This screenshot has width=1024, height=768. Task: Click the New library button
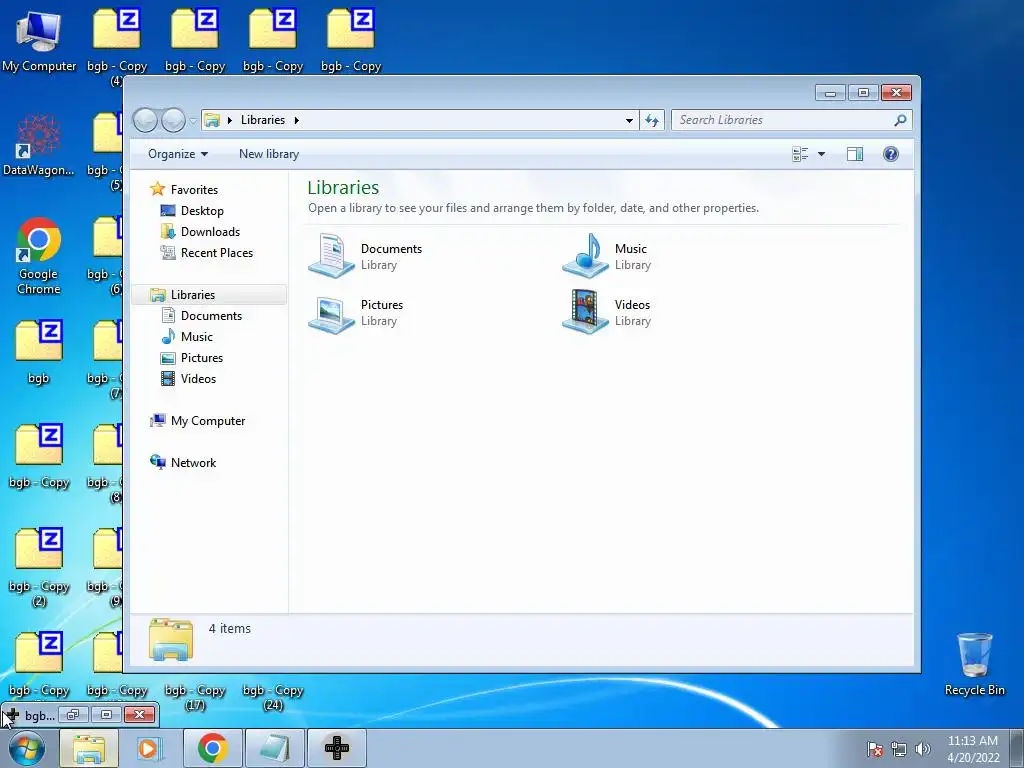pos(268,154)
